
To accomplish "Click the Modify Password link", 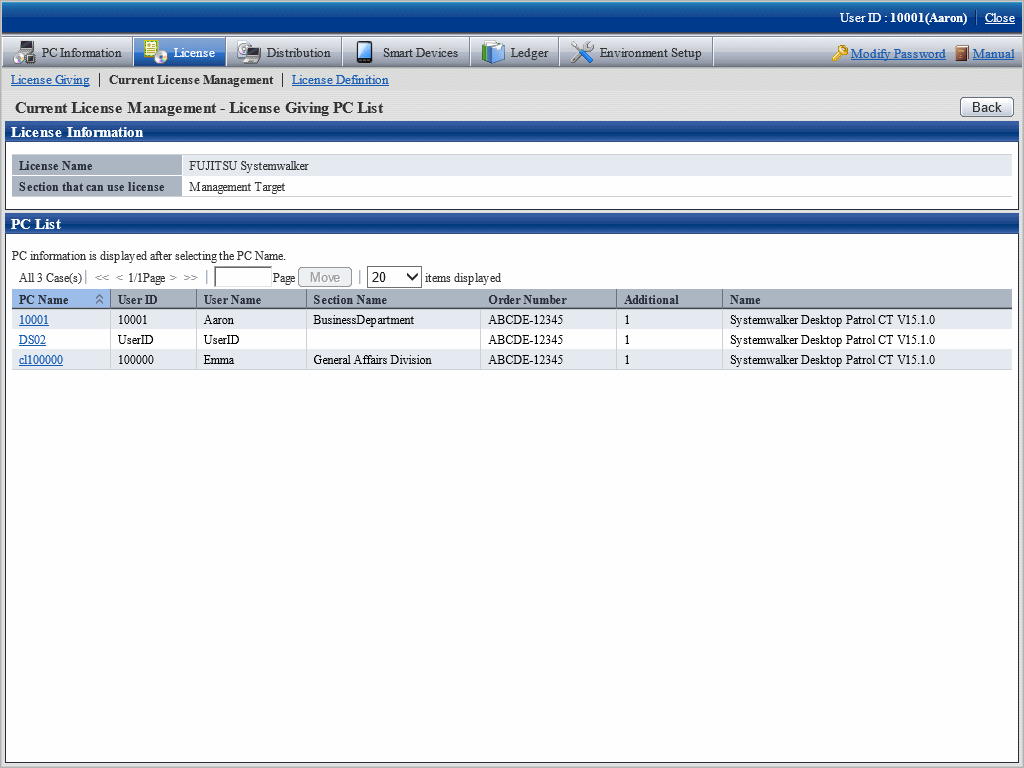I will pos(898,54).
